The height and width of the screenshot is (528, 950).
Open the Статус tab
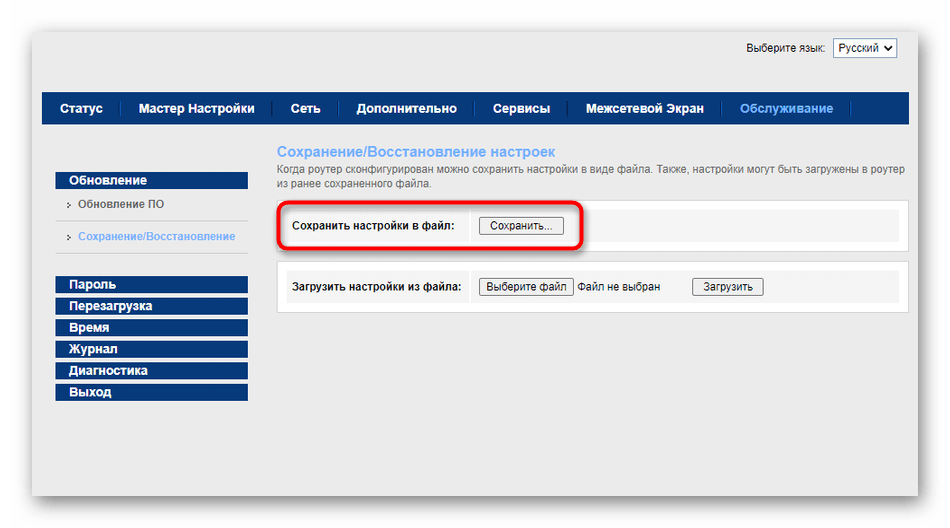click(x=81, y=109)
